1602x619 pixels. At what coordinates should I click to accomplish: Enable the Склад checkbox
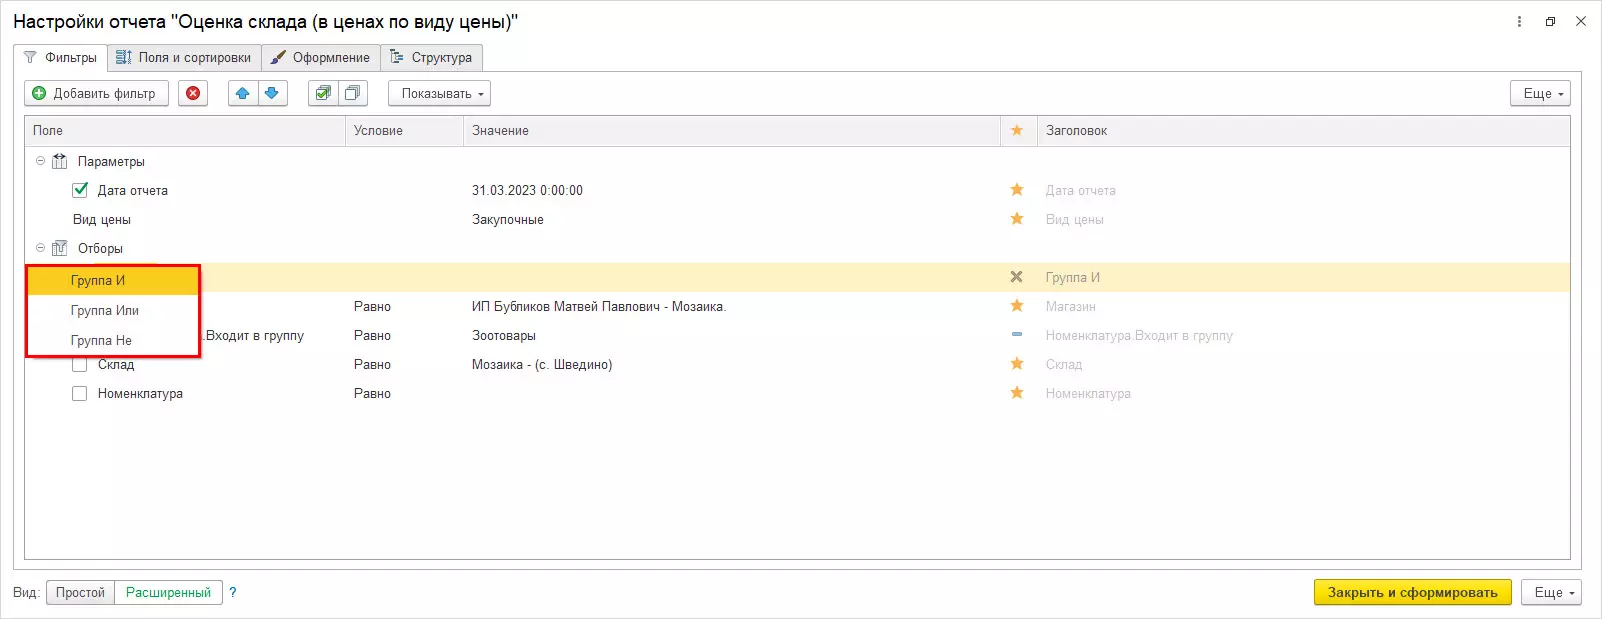[80, 364]
